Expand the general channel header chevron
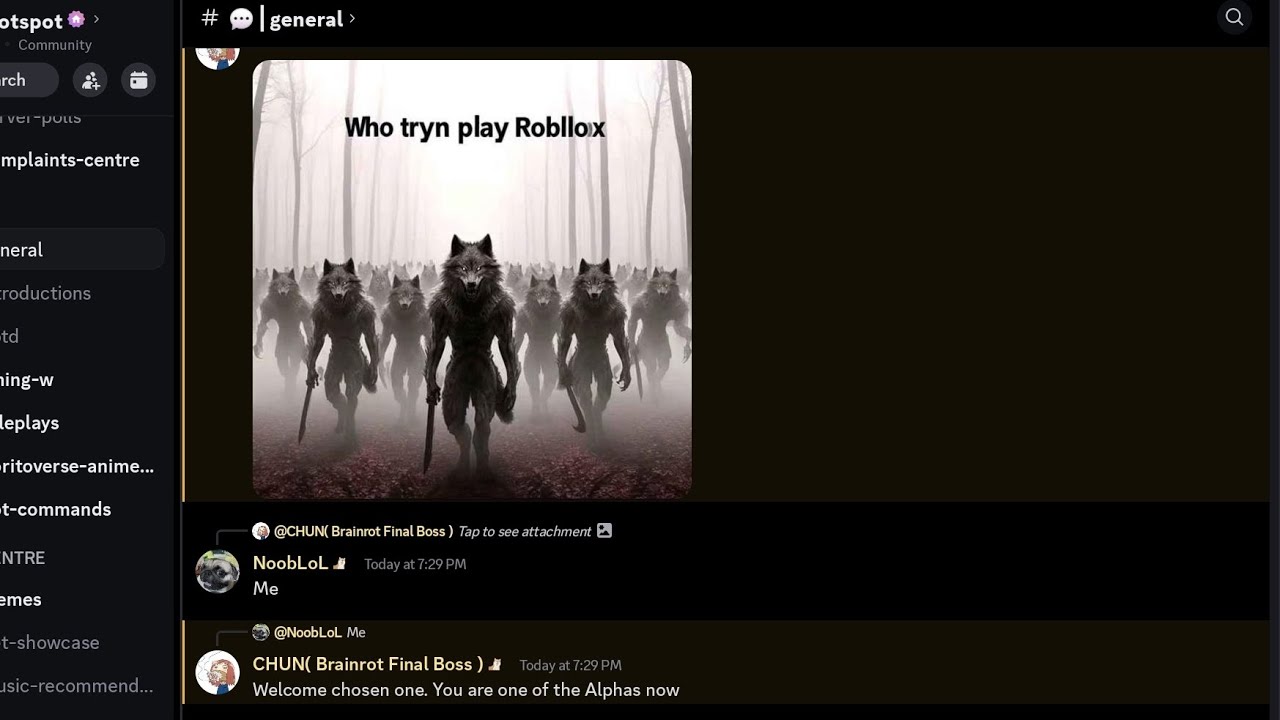 pyautogui.click(x=352, y=19)
